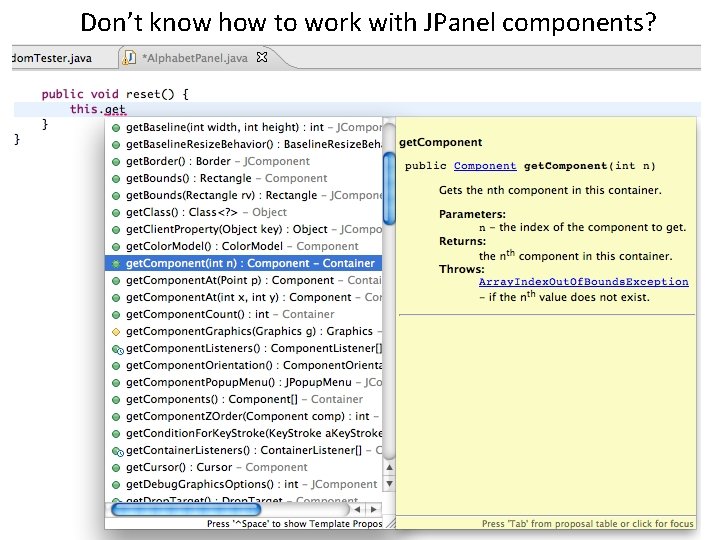Click the green icon beside getConditionForKeyStroke
720x540 pixels.
(x=116, y=434)
